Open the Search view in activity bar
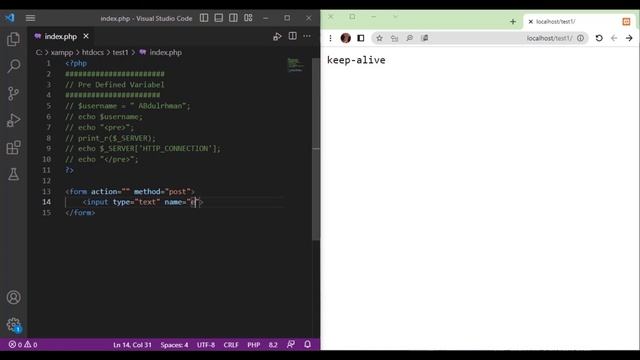 point(13,66)
